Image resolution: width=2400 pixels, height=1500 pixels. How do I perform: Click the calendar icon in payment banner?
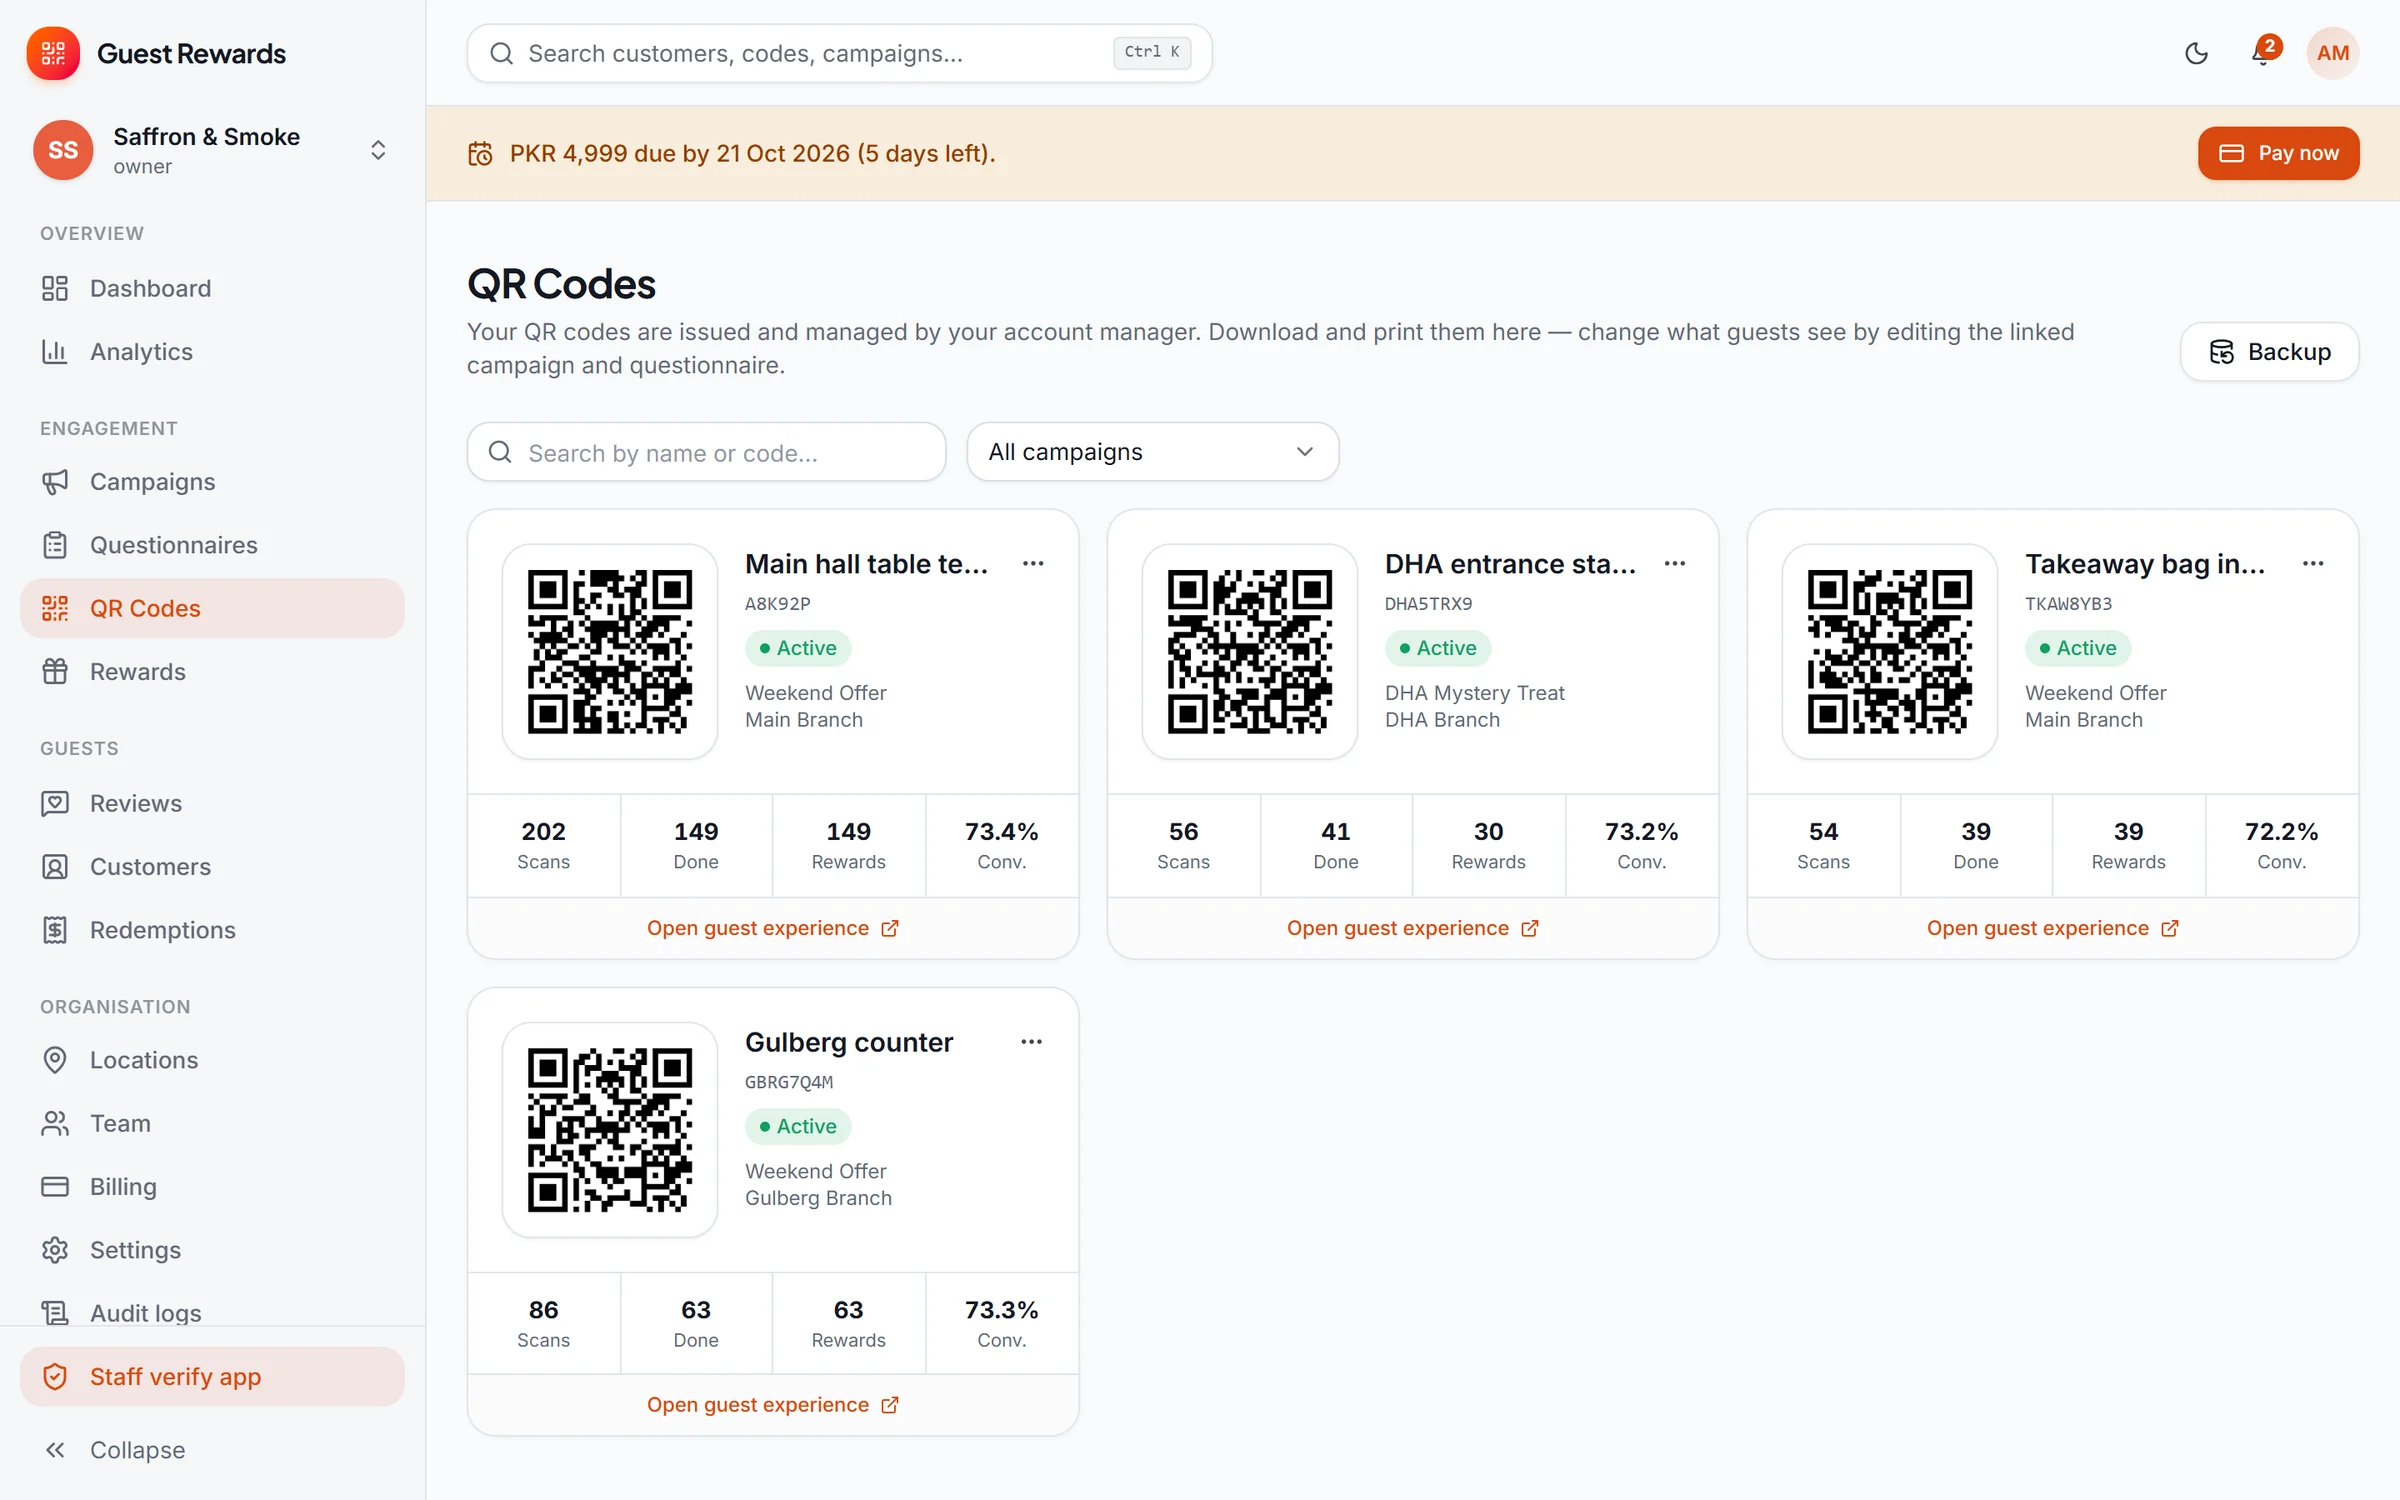point(480,154)
